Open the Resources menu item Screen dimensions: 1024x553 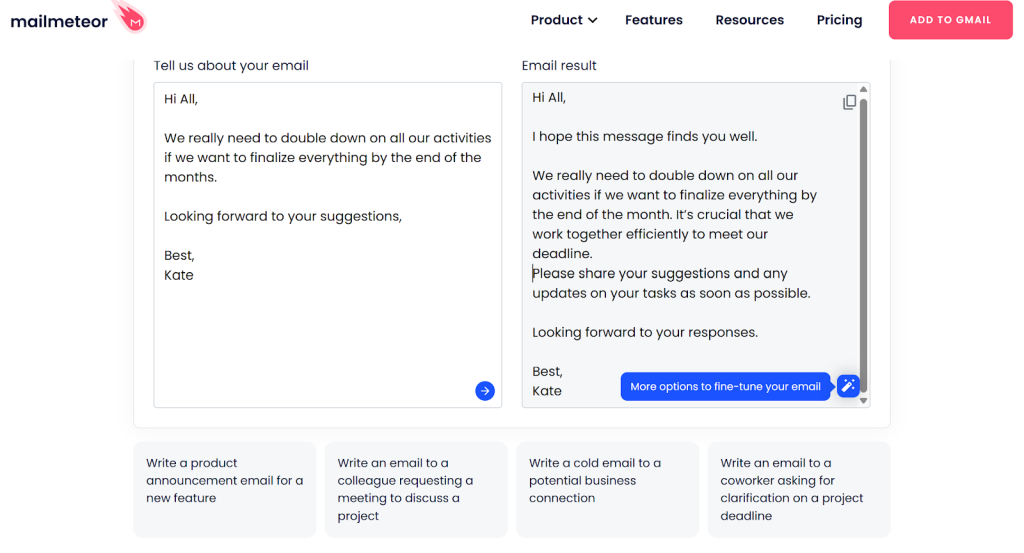[749, 20]
